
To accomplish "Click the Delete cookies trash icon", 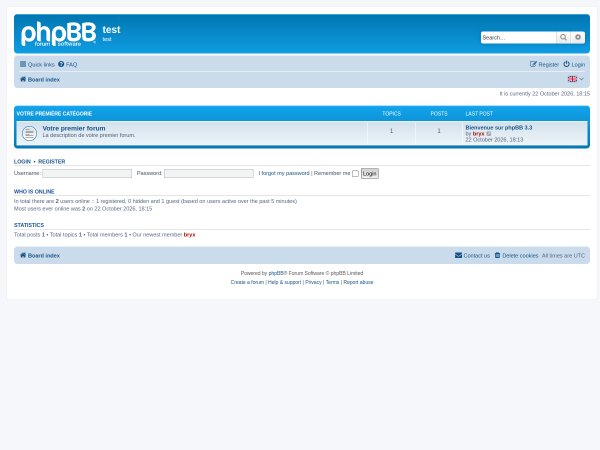I will 497,255.
